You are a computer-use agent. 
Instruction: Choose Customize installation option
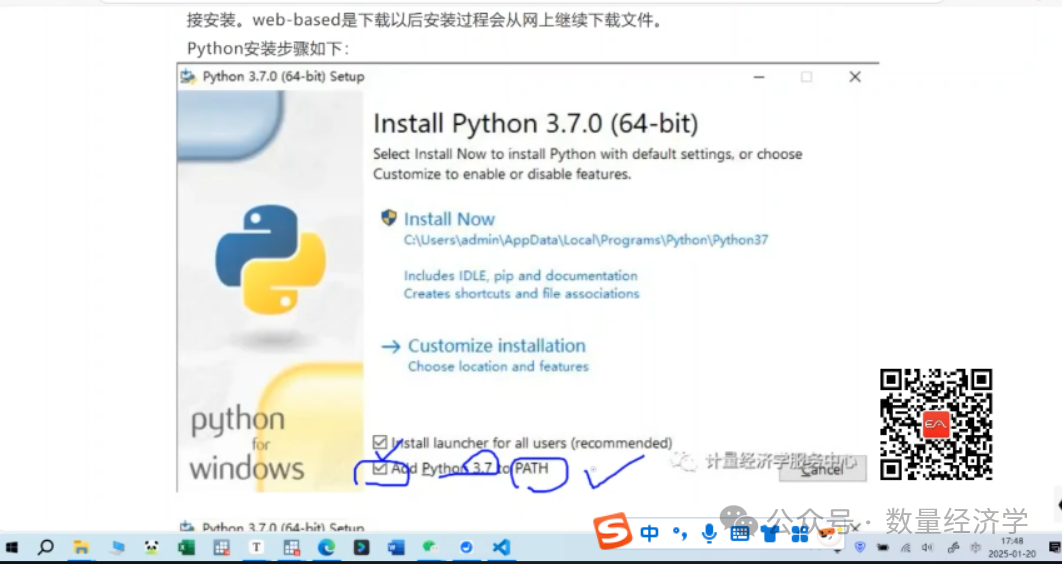496,345
